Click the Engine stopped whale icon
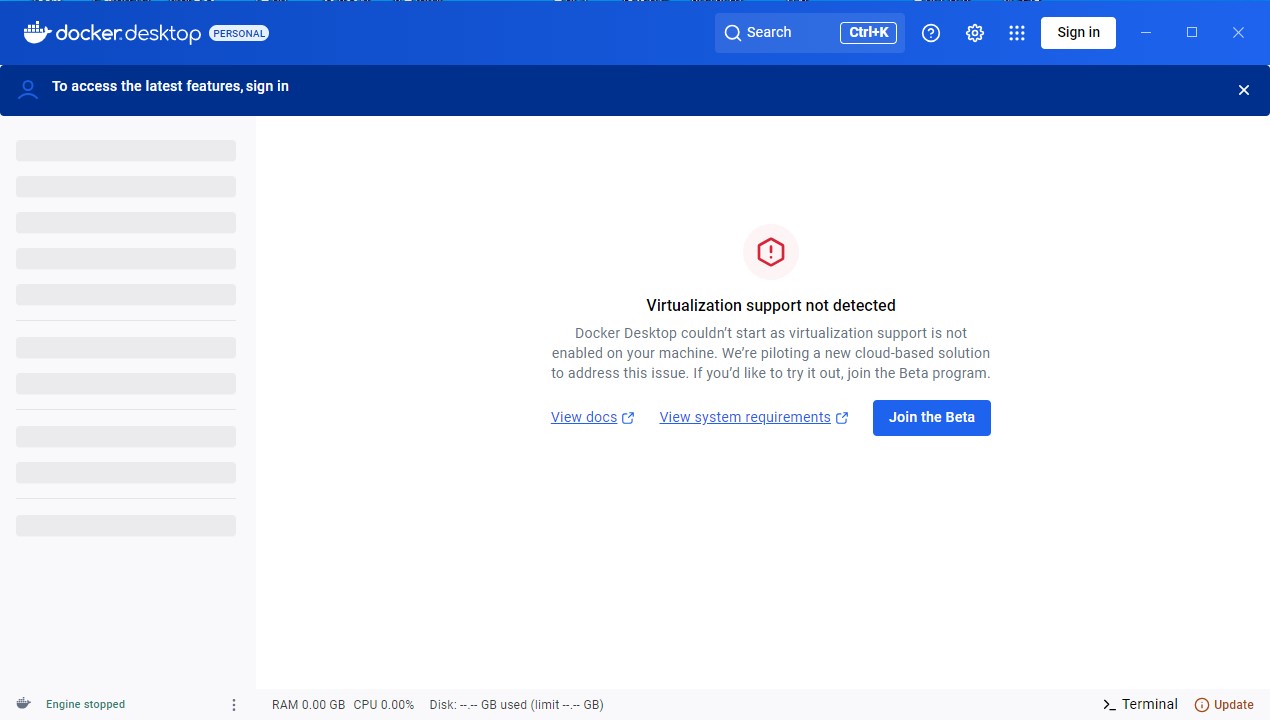Image resolution: width=1270 pixels, height=720 pixels. tap(23, 704)
